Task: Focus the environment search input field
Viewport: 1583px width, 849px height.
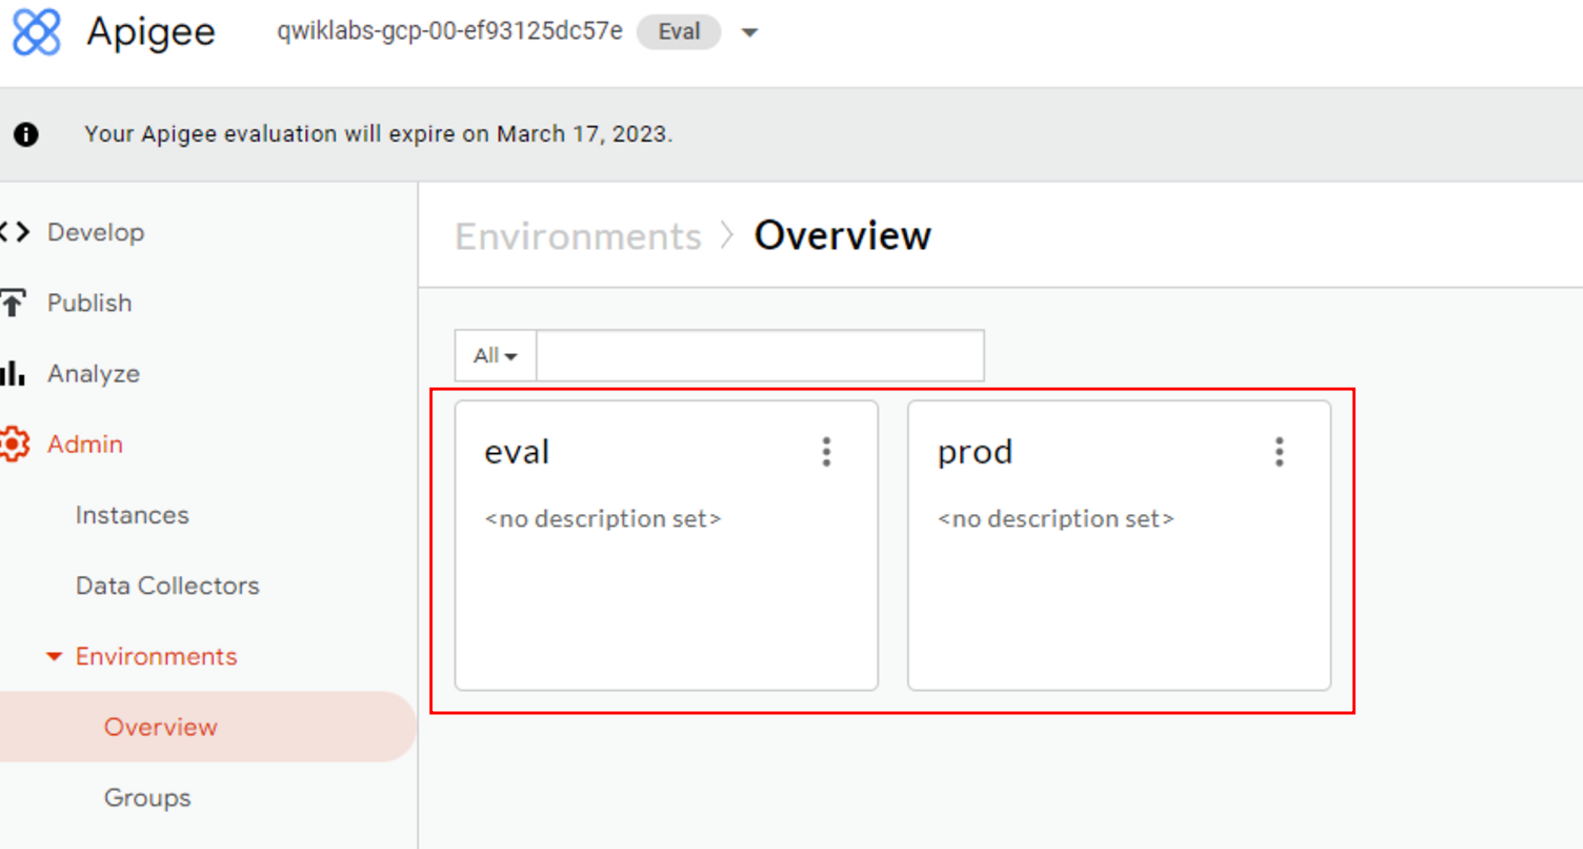Action: (760, 356)
